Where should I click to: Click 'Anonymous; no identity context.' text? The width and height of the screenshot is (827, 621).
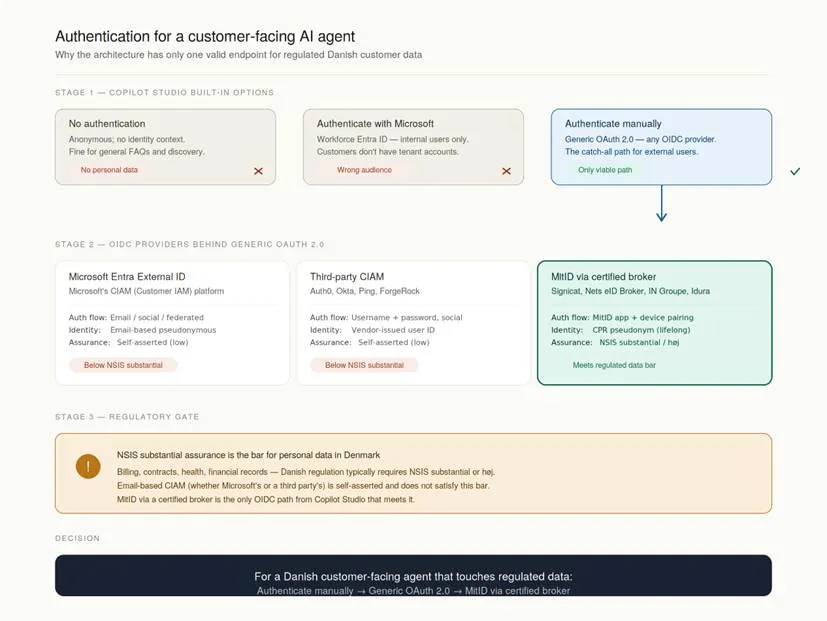[127, 139]
